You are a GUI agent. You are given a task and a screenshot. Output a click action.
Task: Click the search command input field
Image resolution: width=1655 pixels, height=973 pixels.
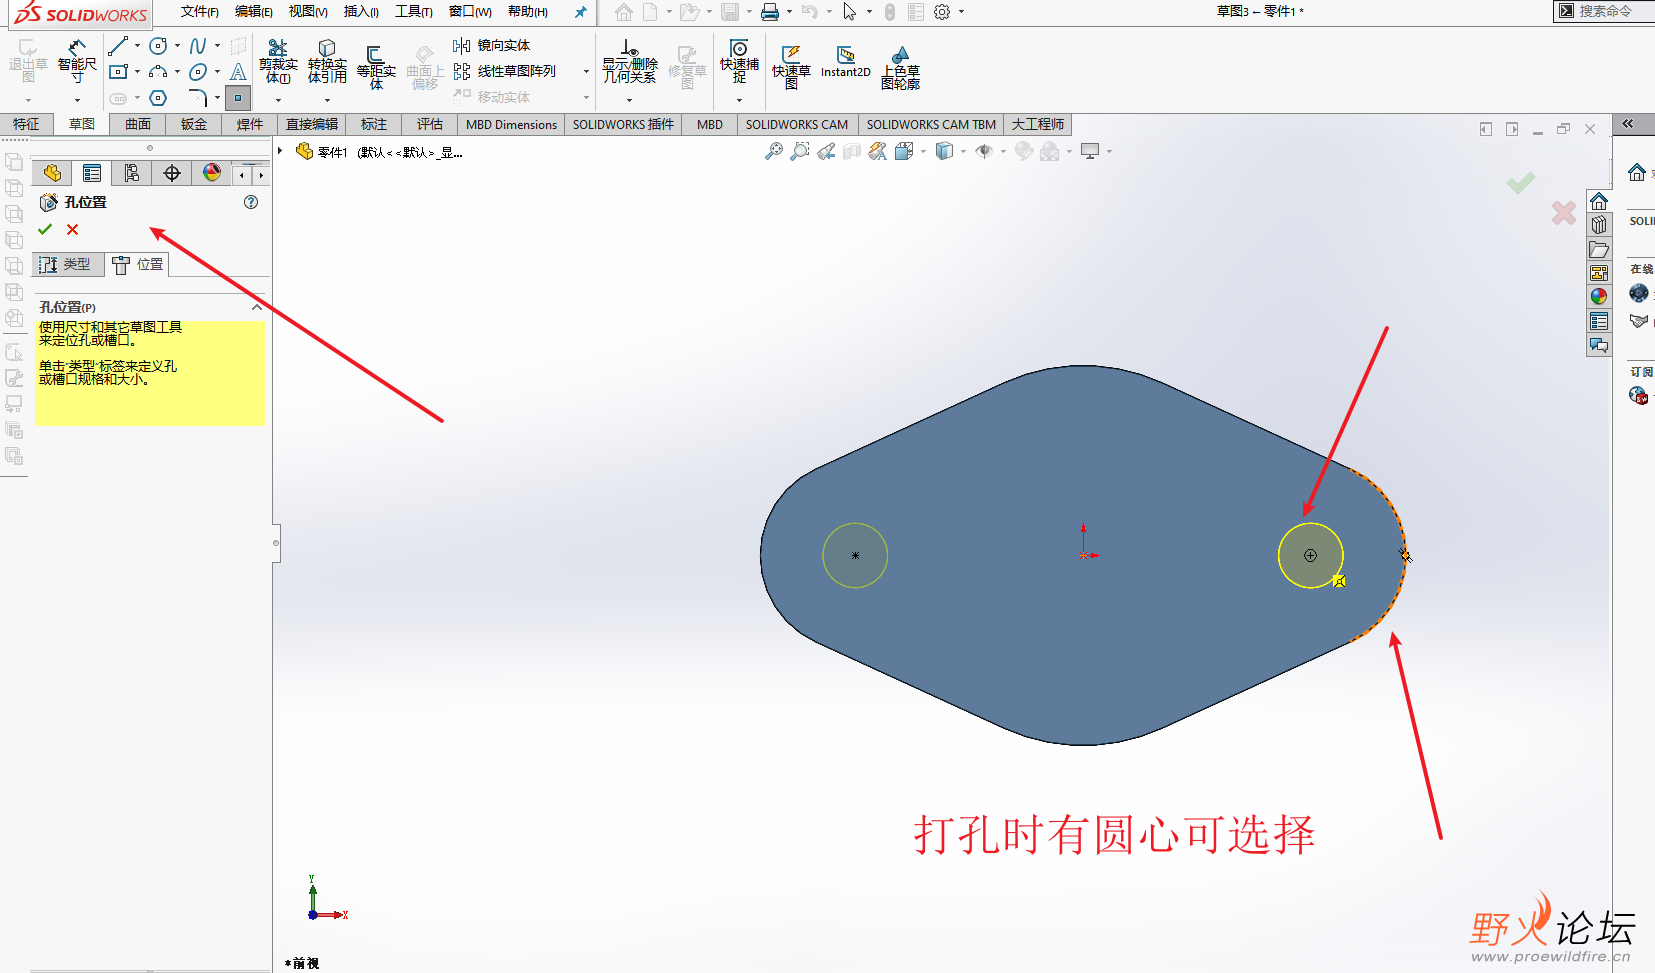1605,11
